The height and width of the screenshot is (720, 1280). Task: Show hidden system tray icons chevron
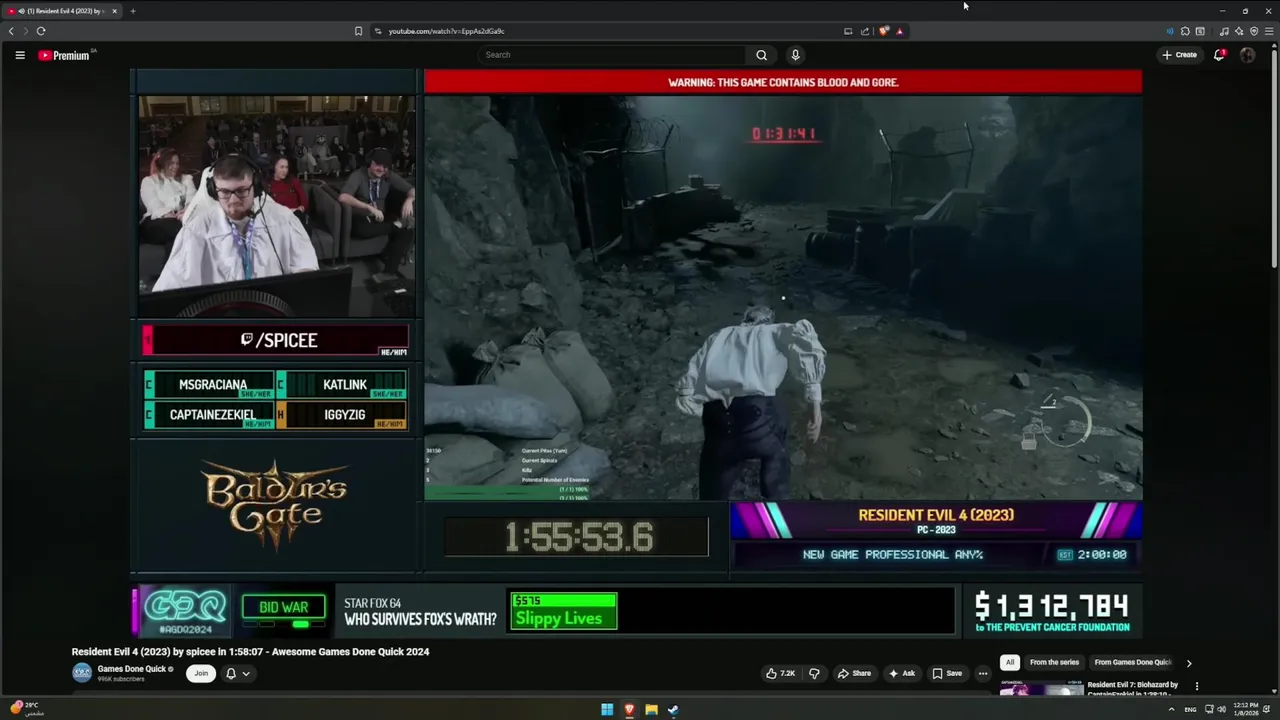tap(1171, 709)
